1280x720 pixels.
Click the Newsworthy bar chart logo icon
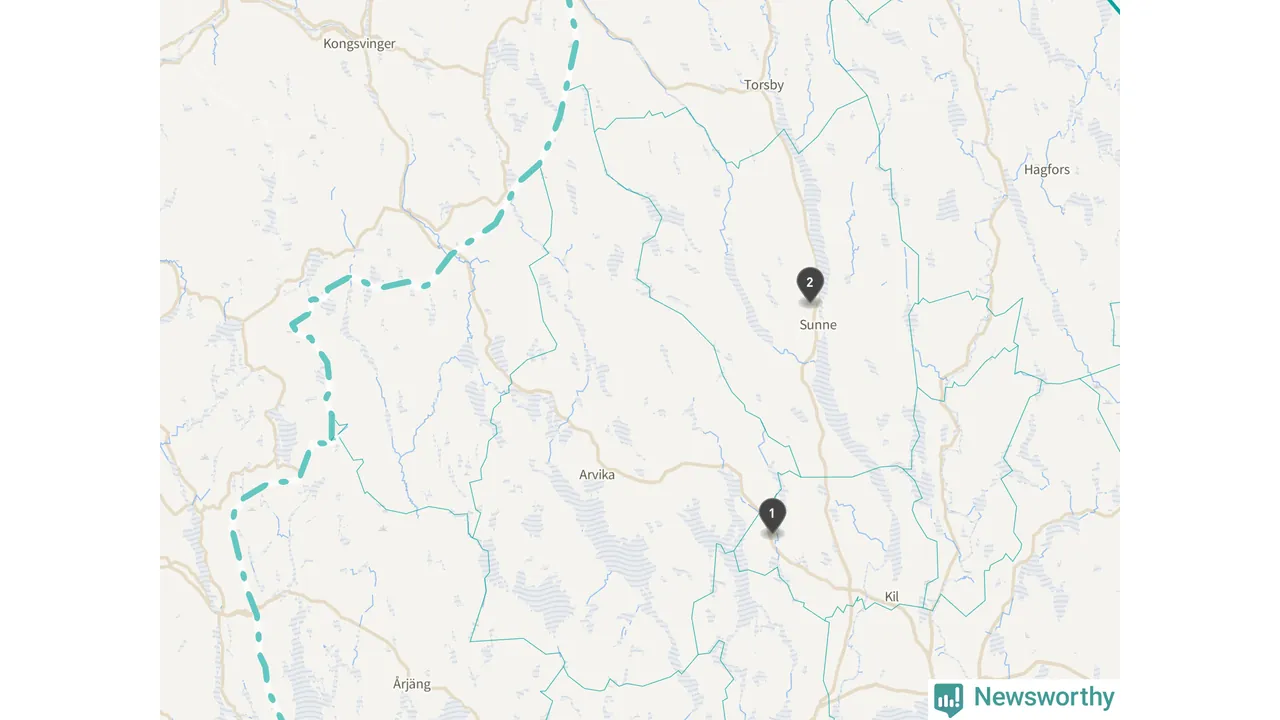(948, 699)
